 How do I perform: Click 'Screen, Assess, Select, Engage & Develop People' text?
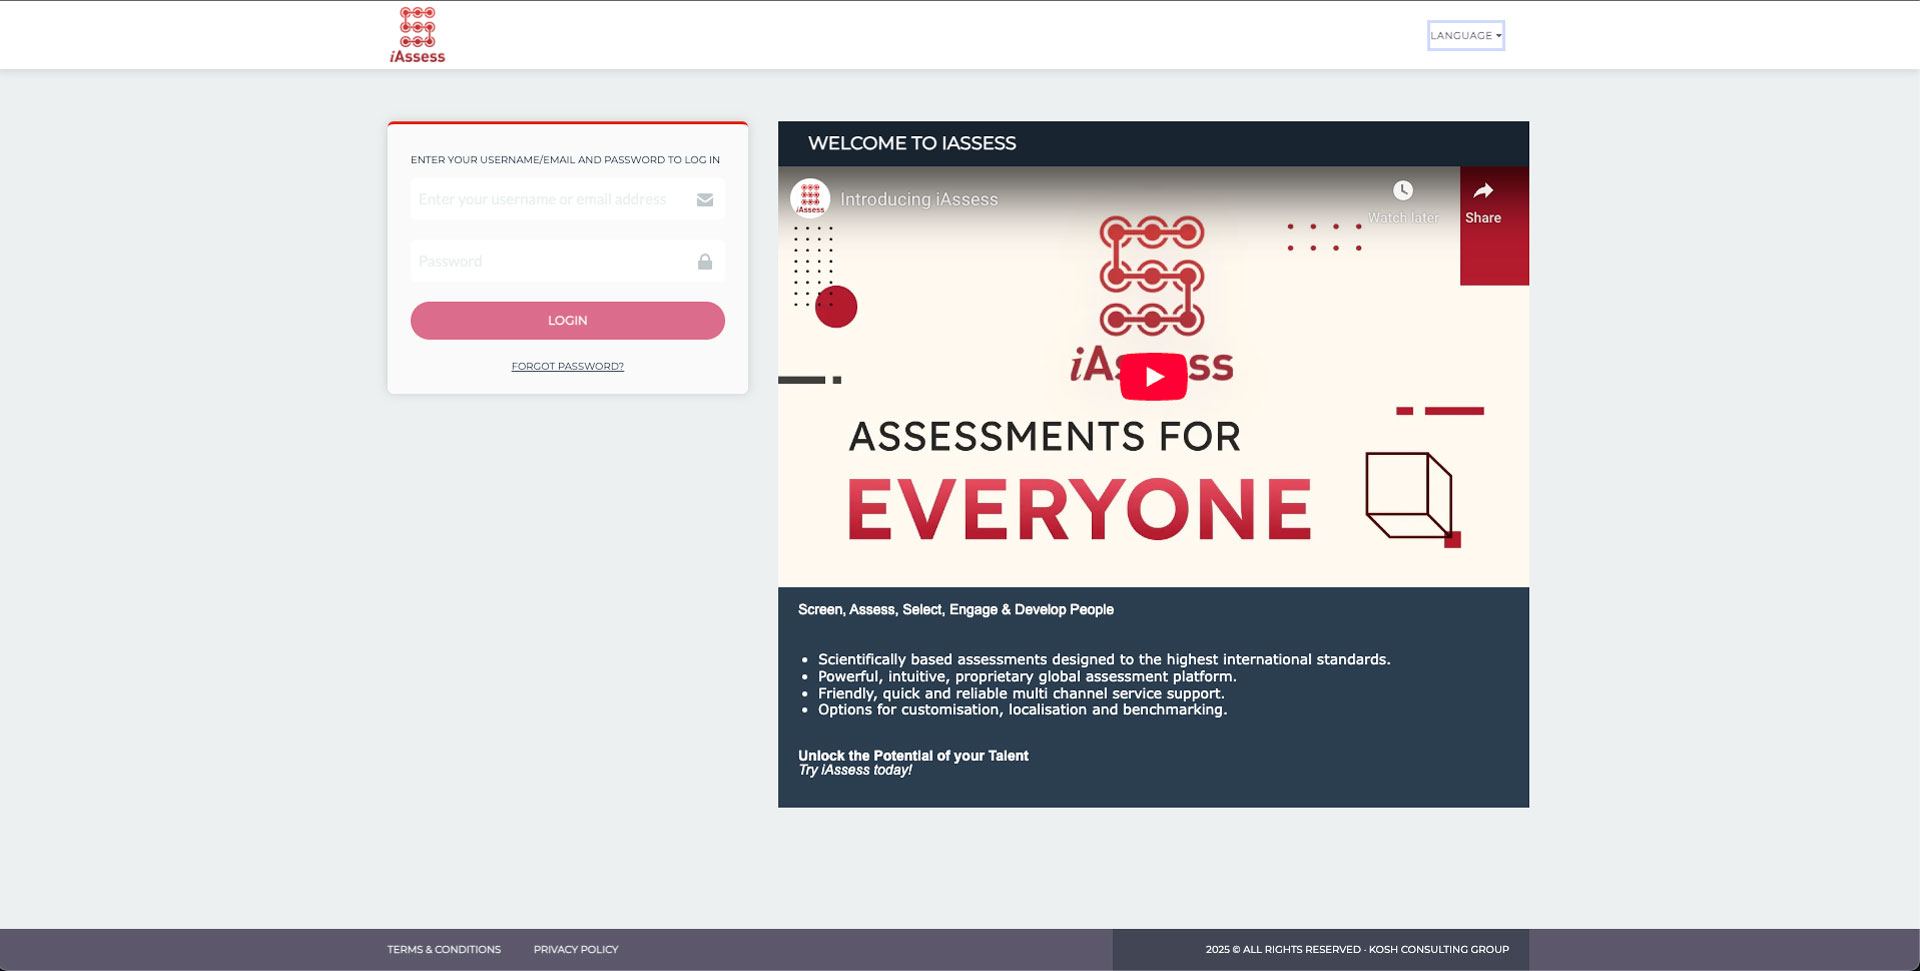956,609
